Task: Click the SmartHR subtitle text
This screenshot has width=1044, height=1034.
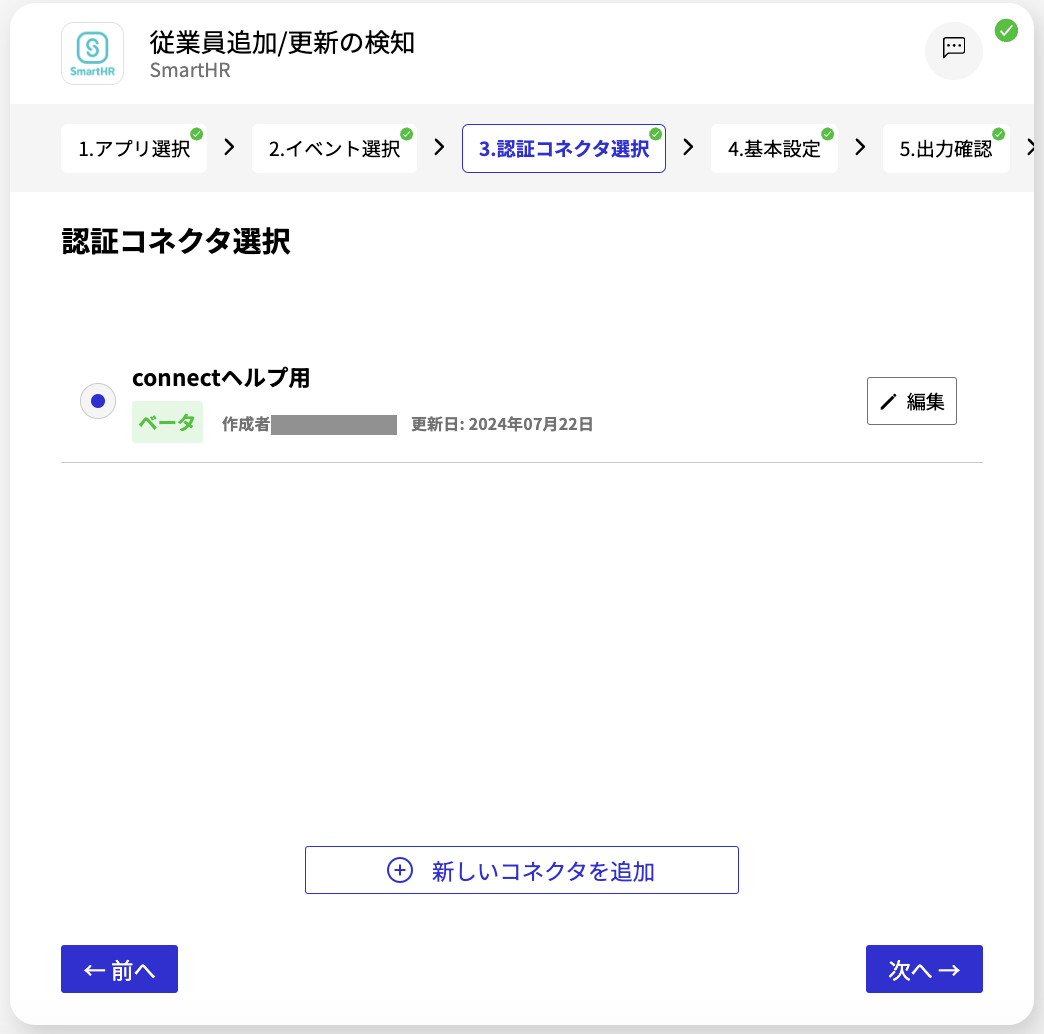Action: pyautogui.click(x=190, y=70)
